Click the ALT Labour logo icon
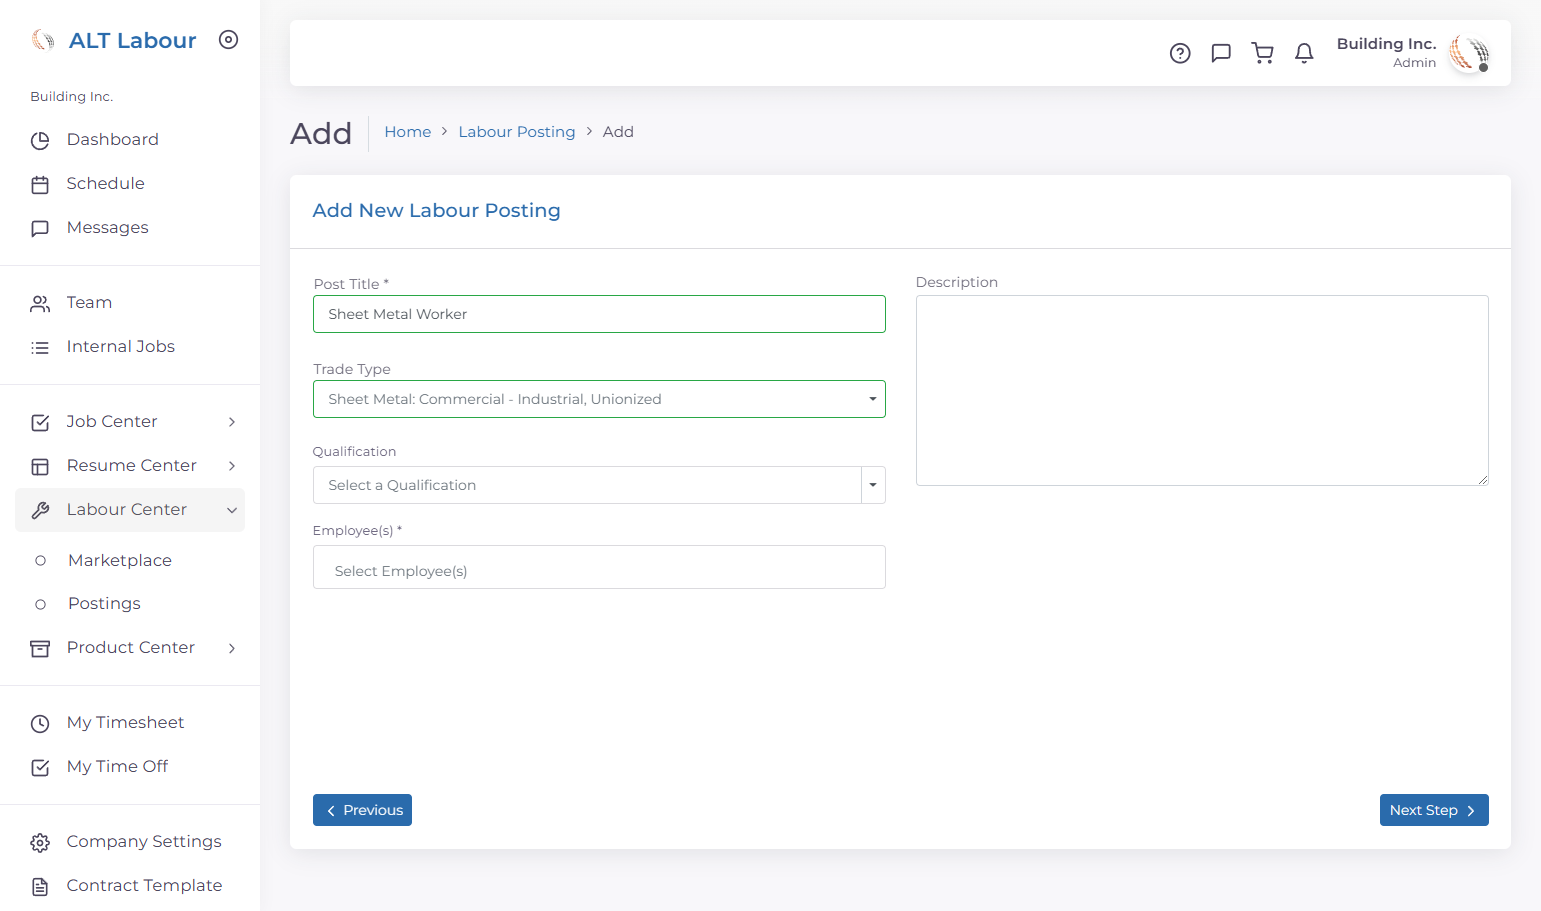Viewport: 1541px width, 911px height. click(43, 40)
